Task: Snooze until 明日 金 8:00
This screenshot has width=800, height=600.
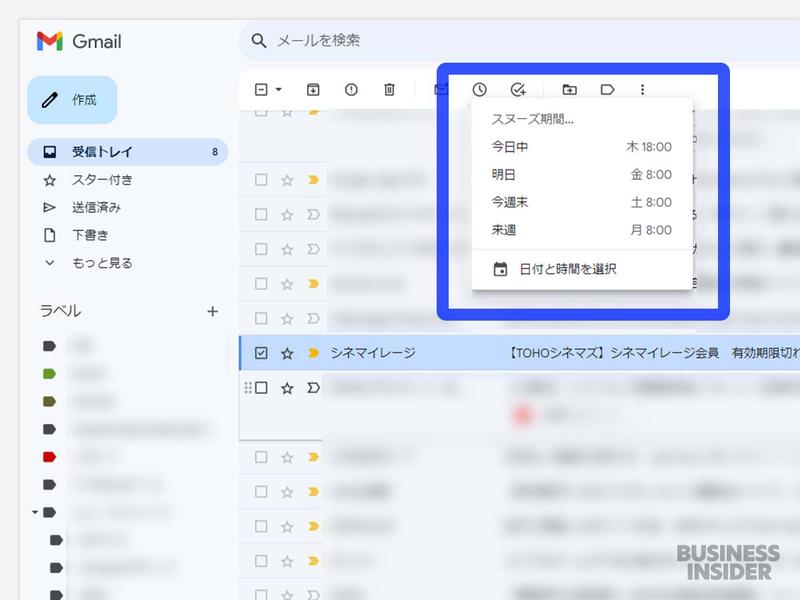Action: [x=582, y=174]
